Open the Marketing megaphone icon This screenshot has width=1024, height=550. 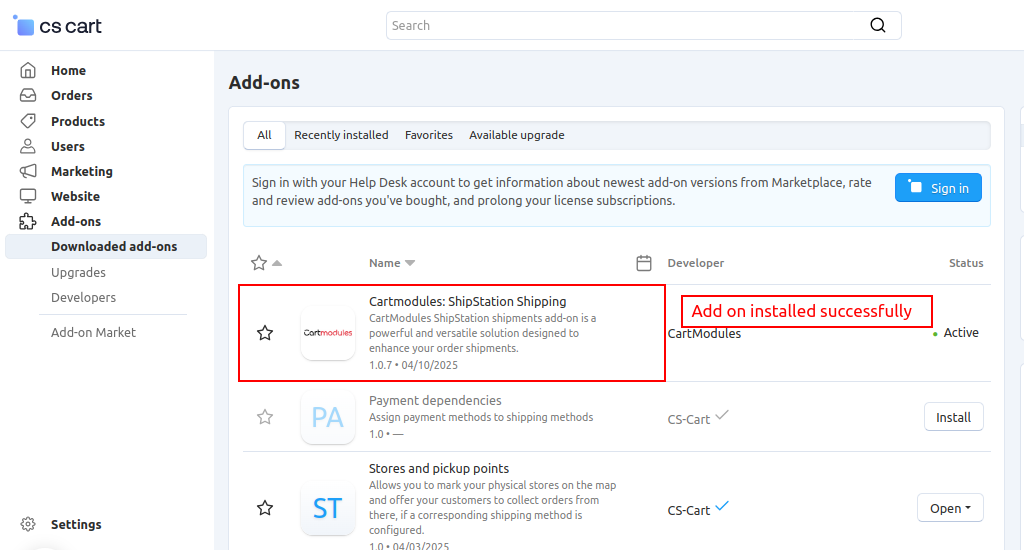click(x=28, y=171)
